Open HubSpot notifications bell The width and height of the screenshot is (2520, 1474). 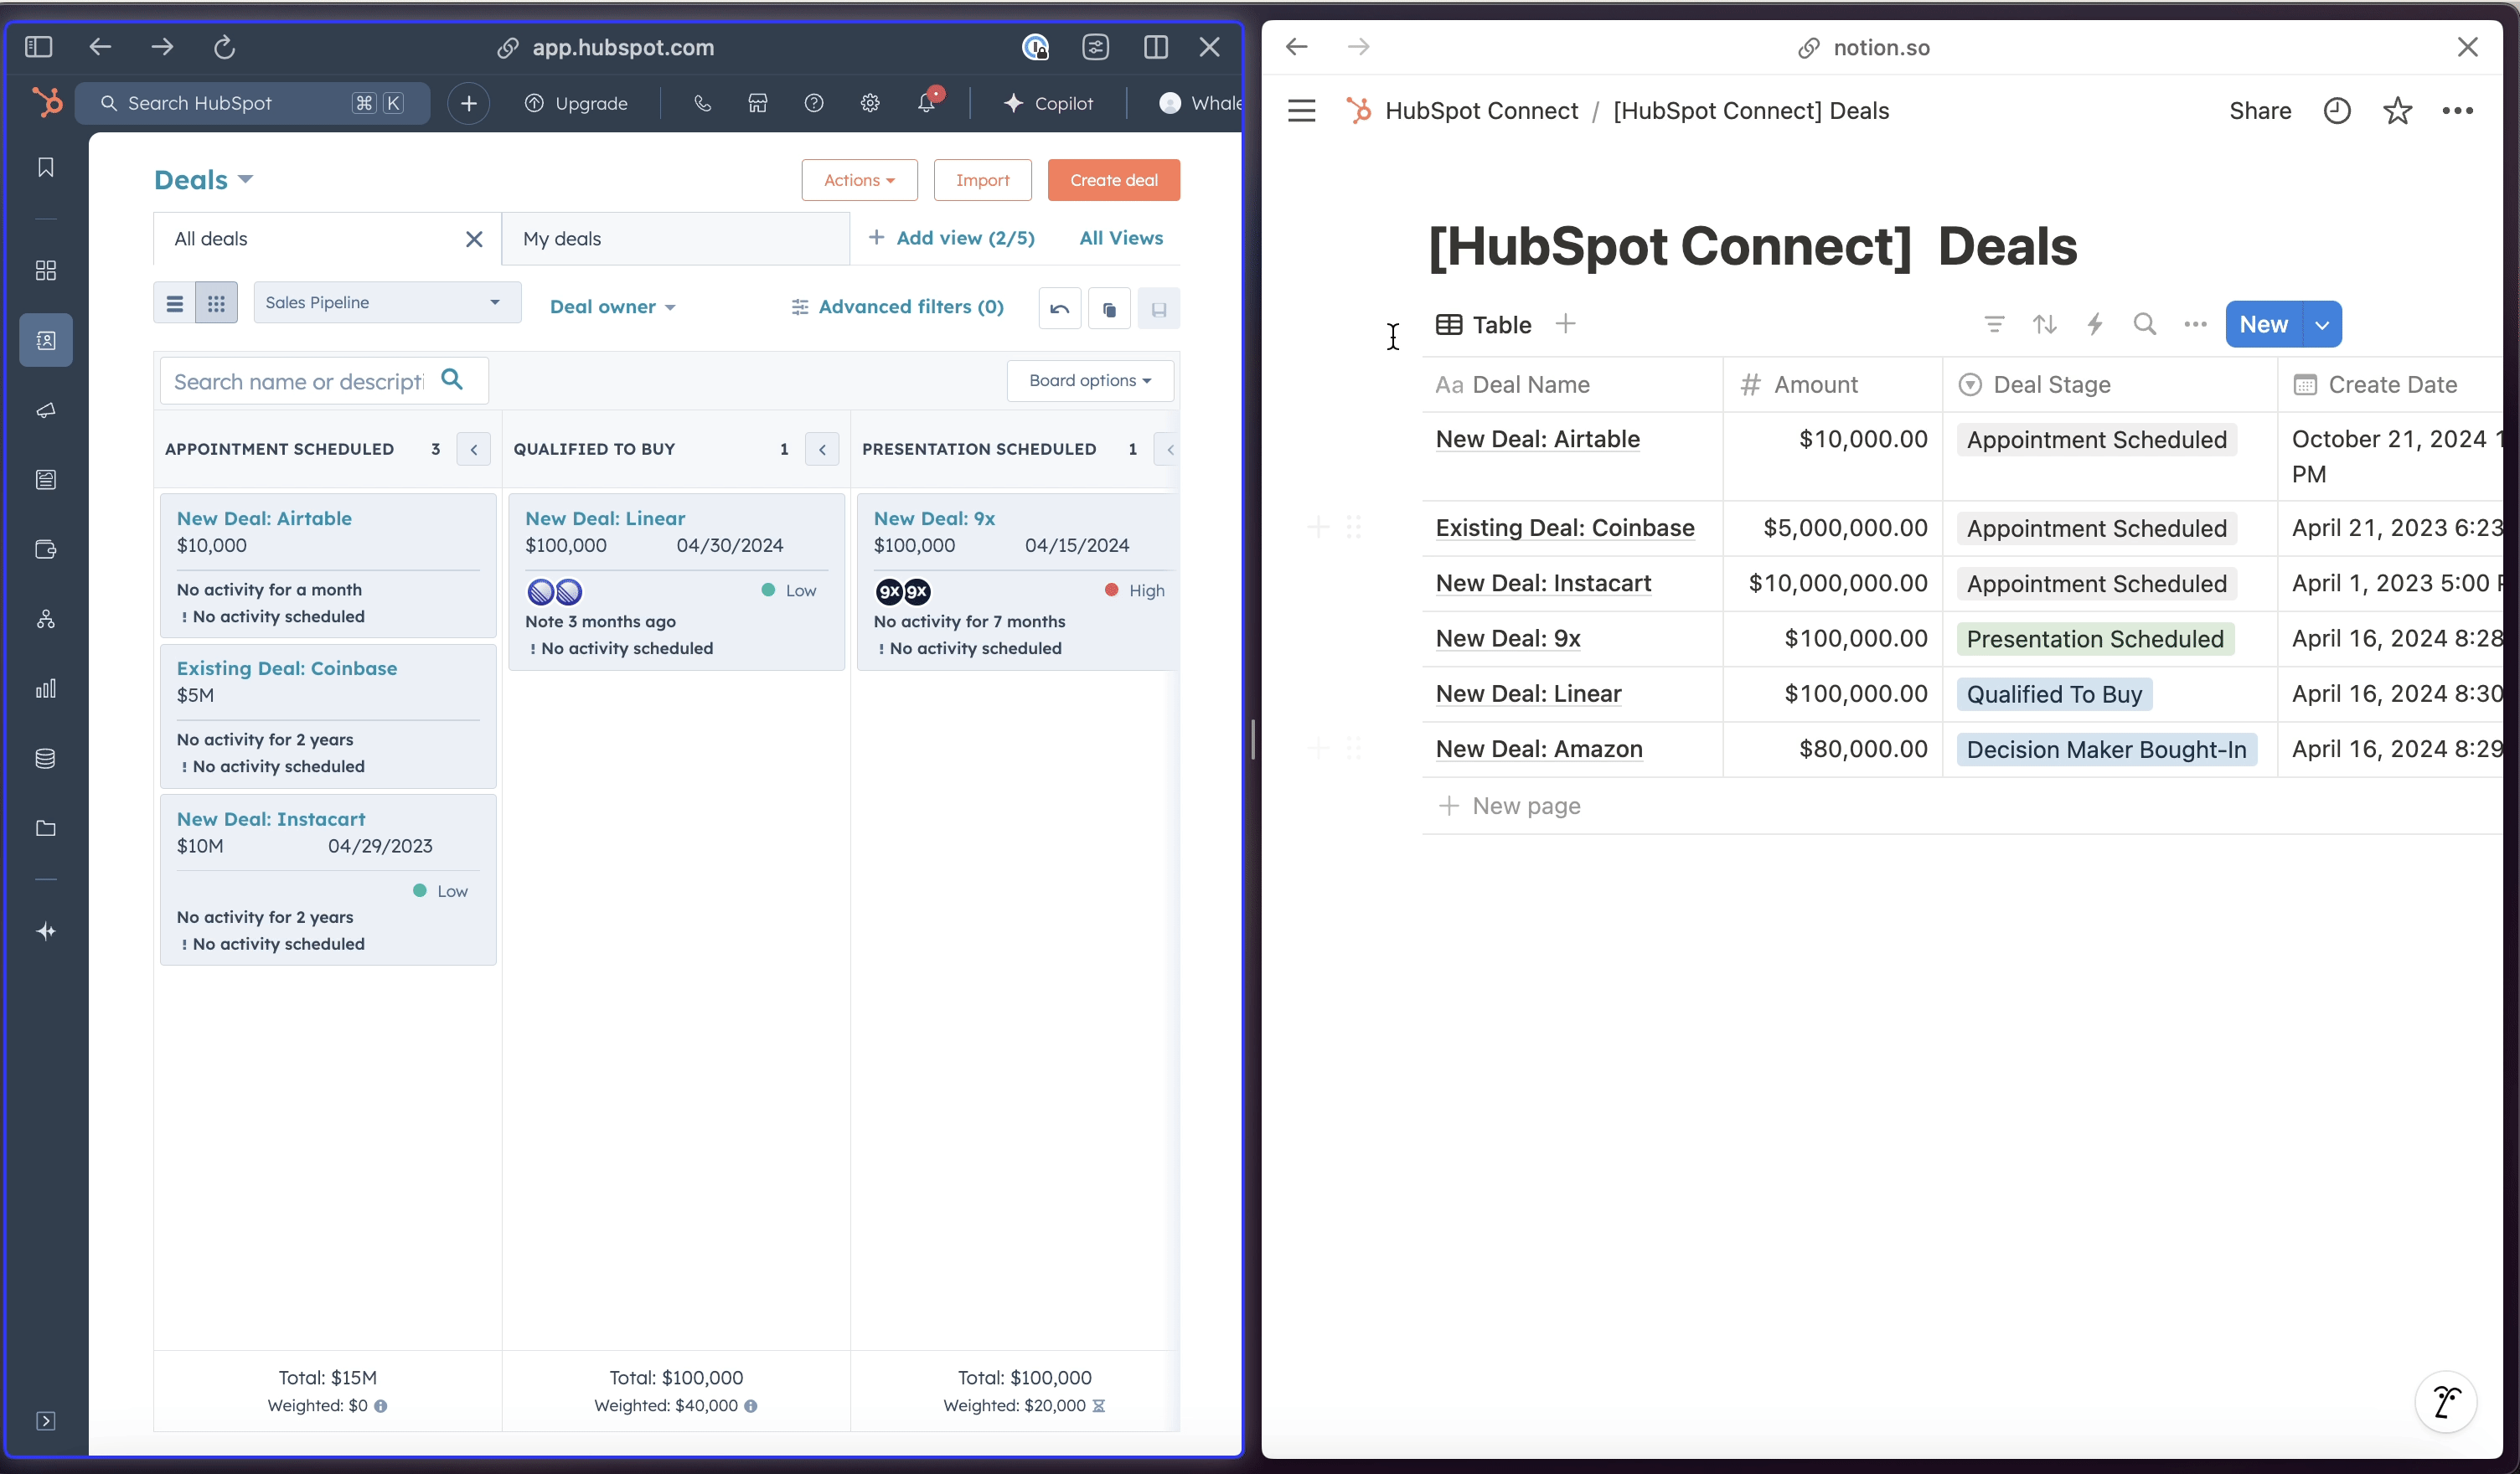(926, 103)
